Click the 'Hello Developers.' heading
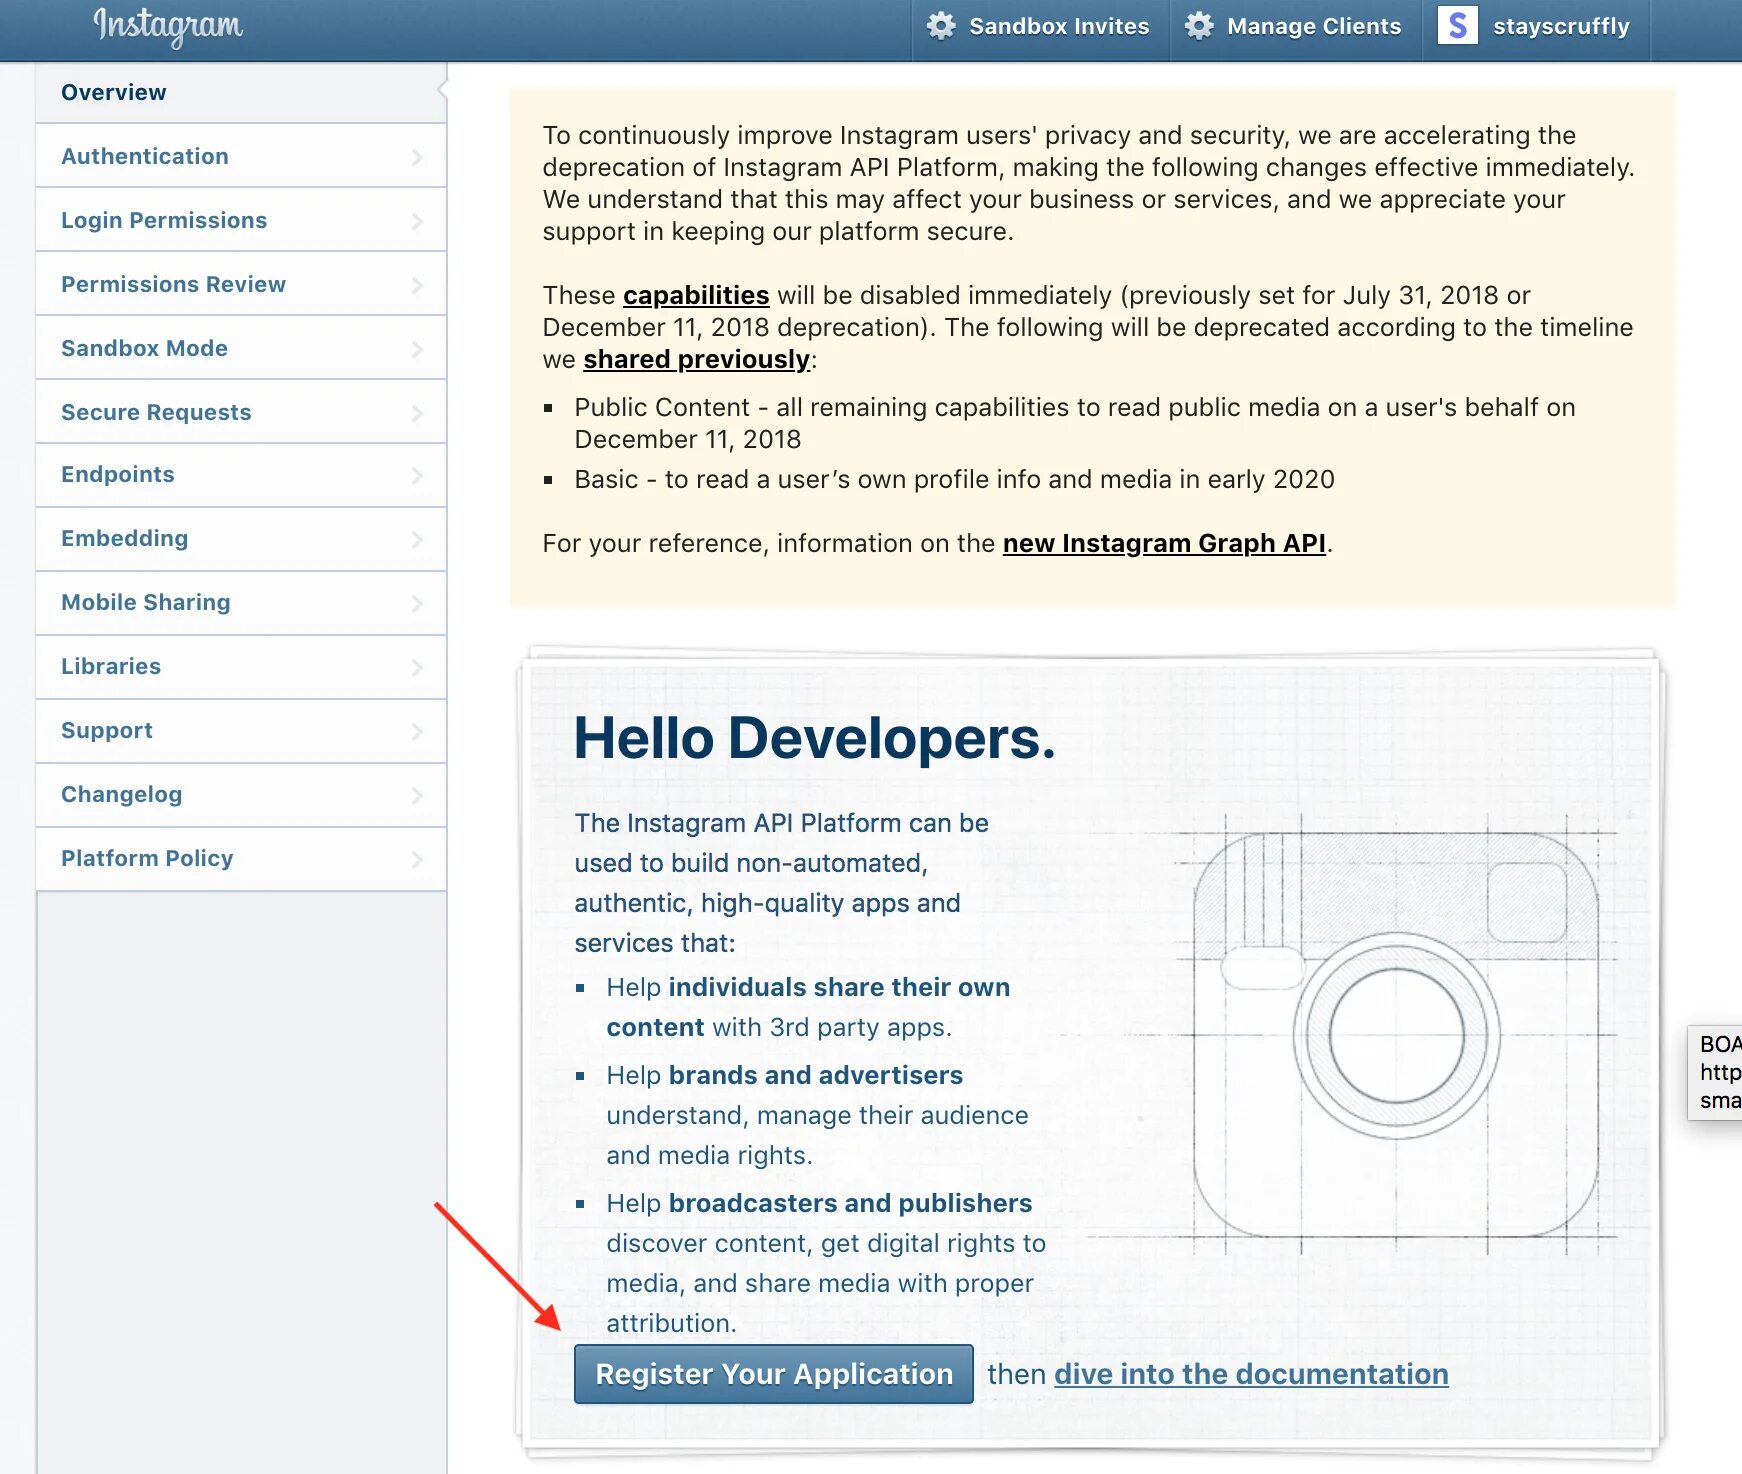1742x1474 pixels. (x=814, y=739)
